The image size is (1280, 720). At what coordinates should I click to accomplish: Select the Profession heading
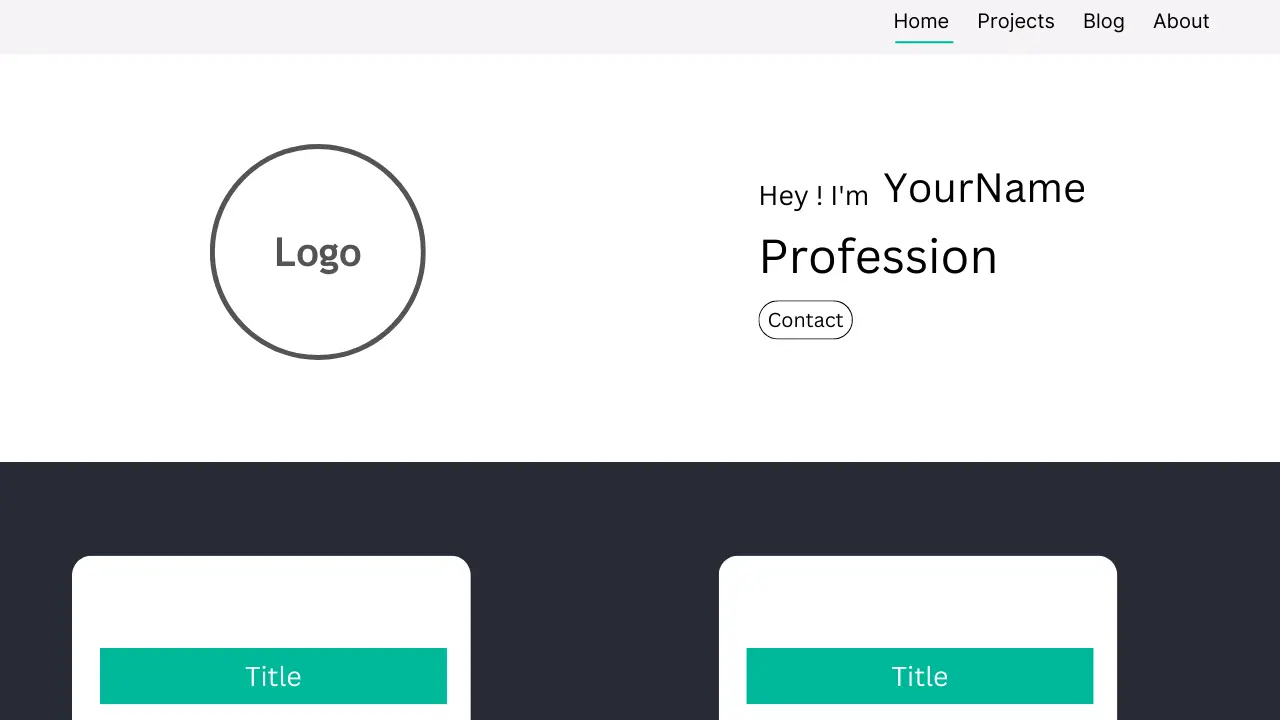878,256
